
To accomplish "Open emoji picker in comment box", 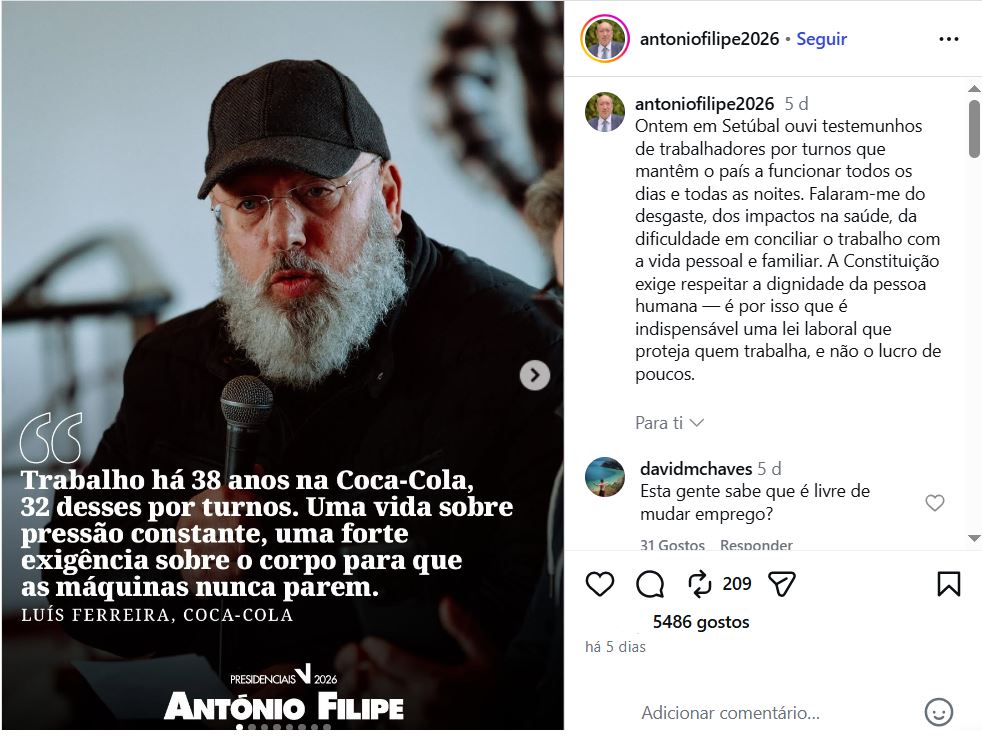I will 938,712.
